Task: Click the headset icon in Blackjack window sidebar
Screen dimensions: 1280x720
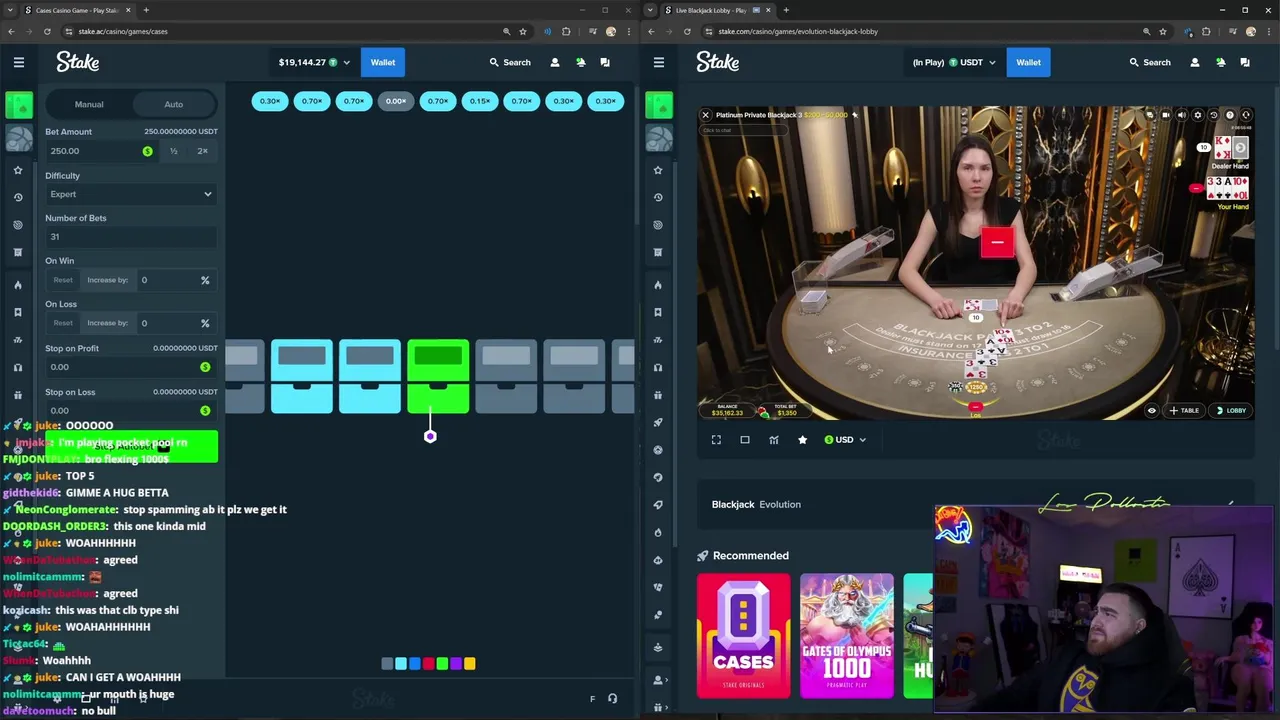Action: (x=658, y=367)
